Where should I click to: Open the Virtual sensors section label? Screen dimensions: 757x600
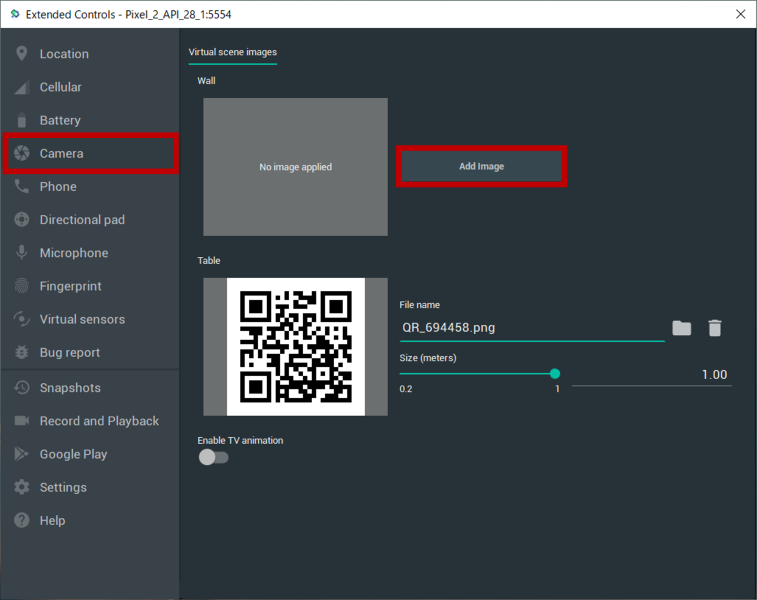(x=82, y=320)
